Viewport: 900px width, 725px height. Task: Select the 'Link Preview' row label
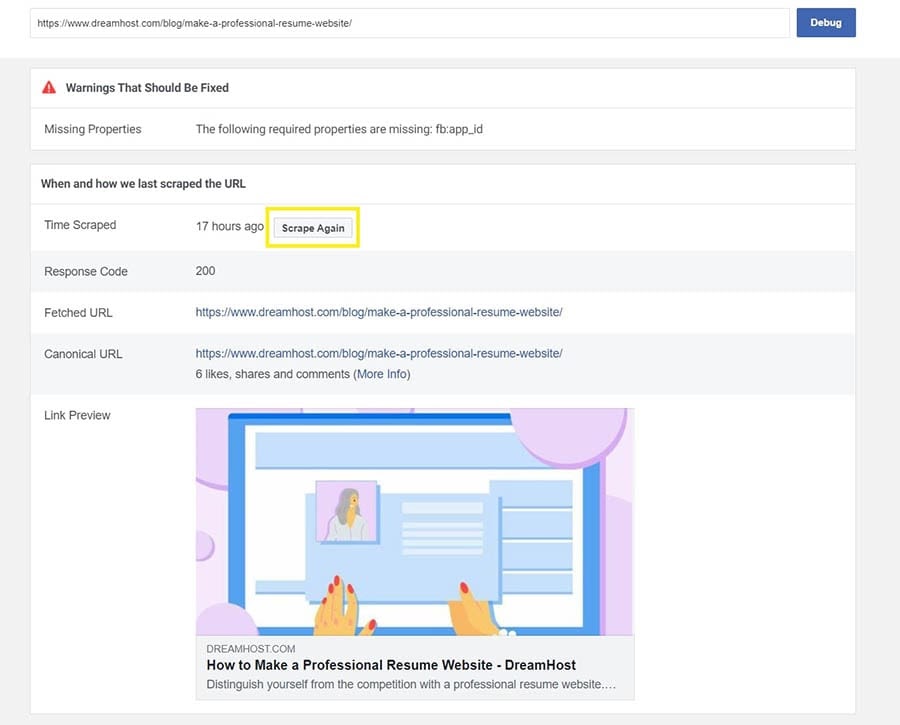[x=77, y=415]
